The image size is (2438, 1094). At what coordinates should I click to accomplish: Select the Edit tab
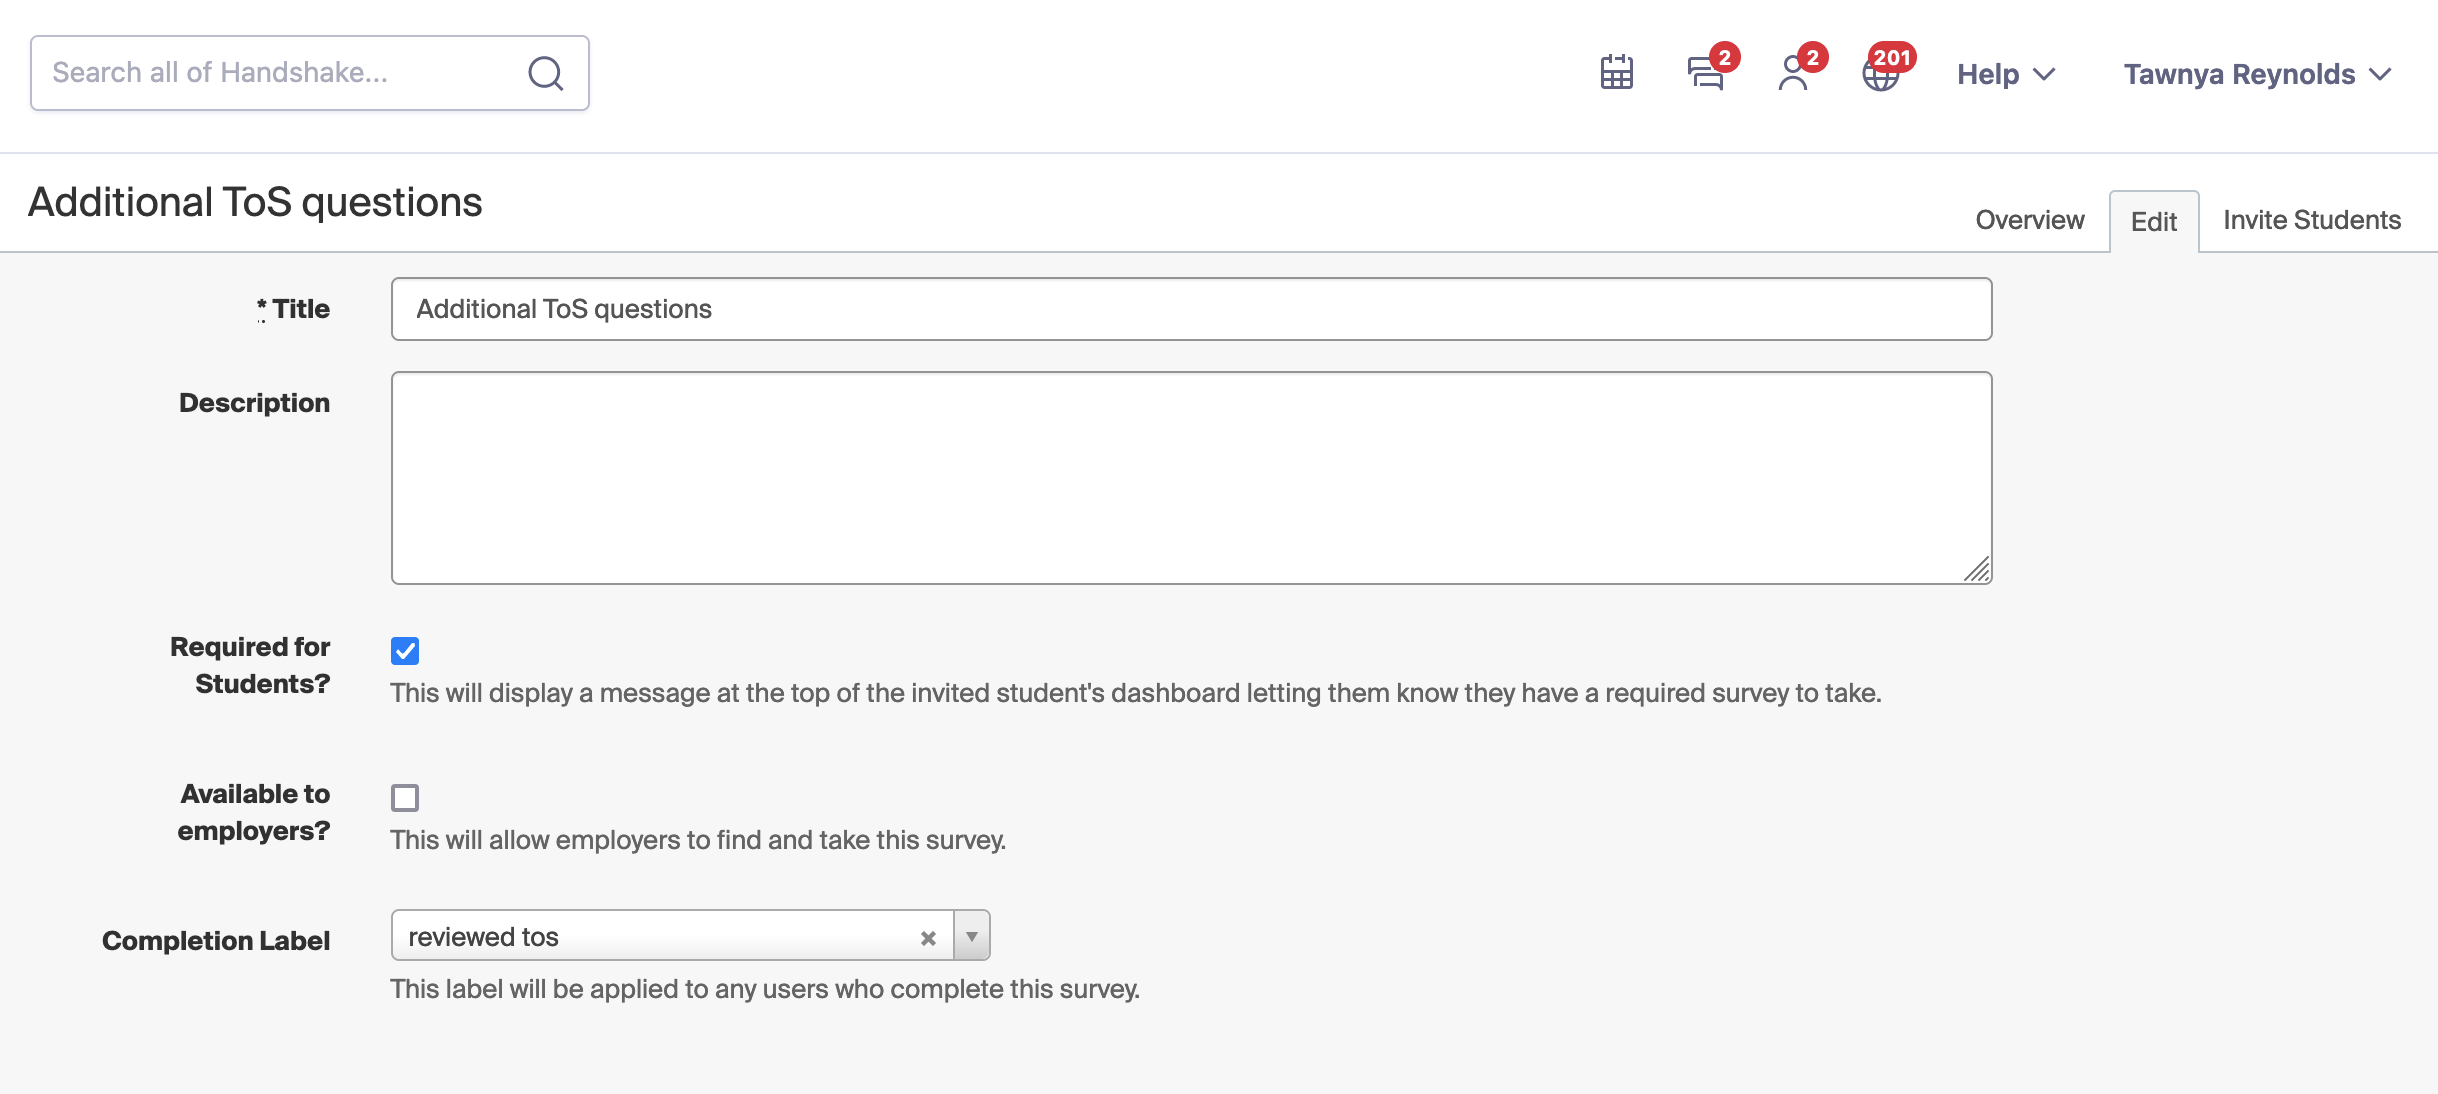(x=2154, y=222)
